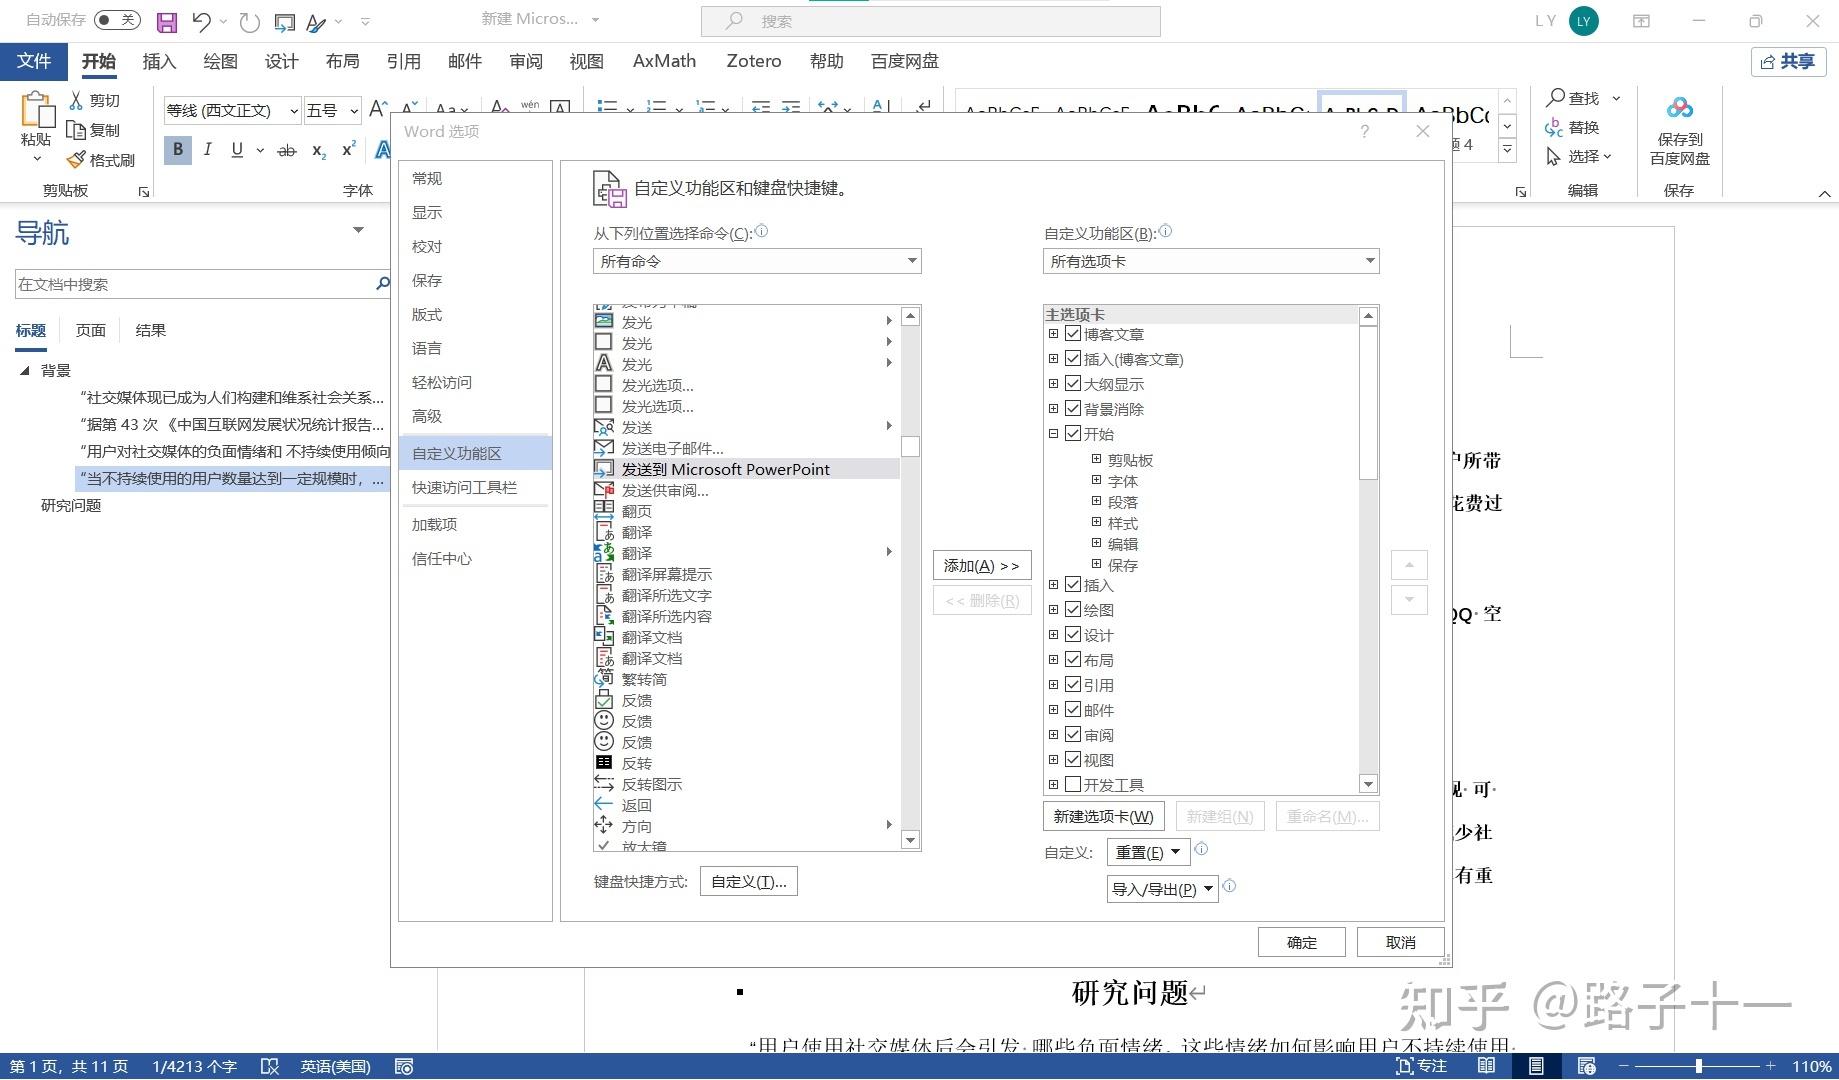Click the Copy (复制) icon

click(x=76, y=130)
